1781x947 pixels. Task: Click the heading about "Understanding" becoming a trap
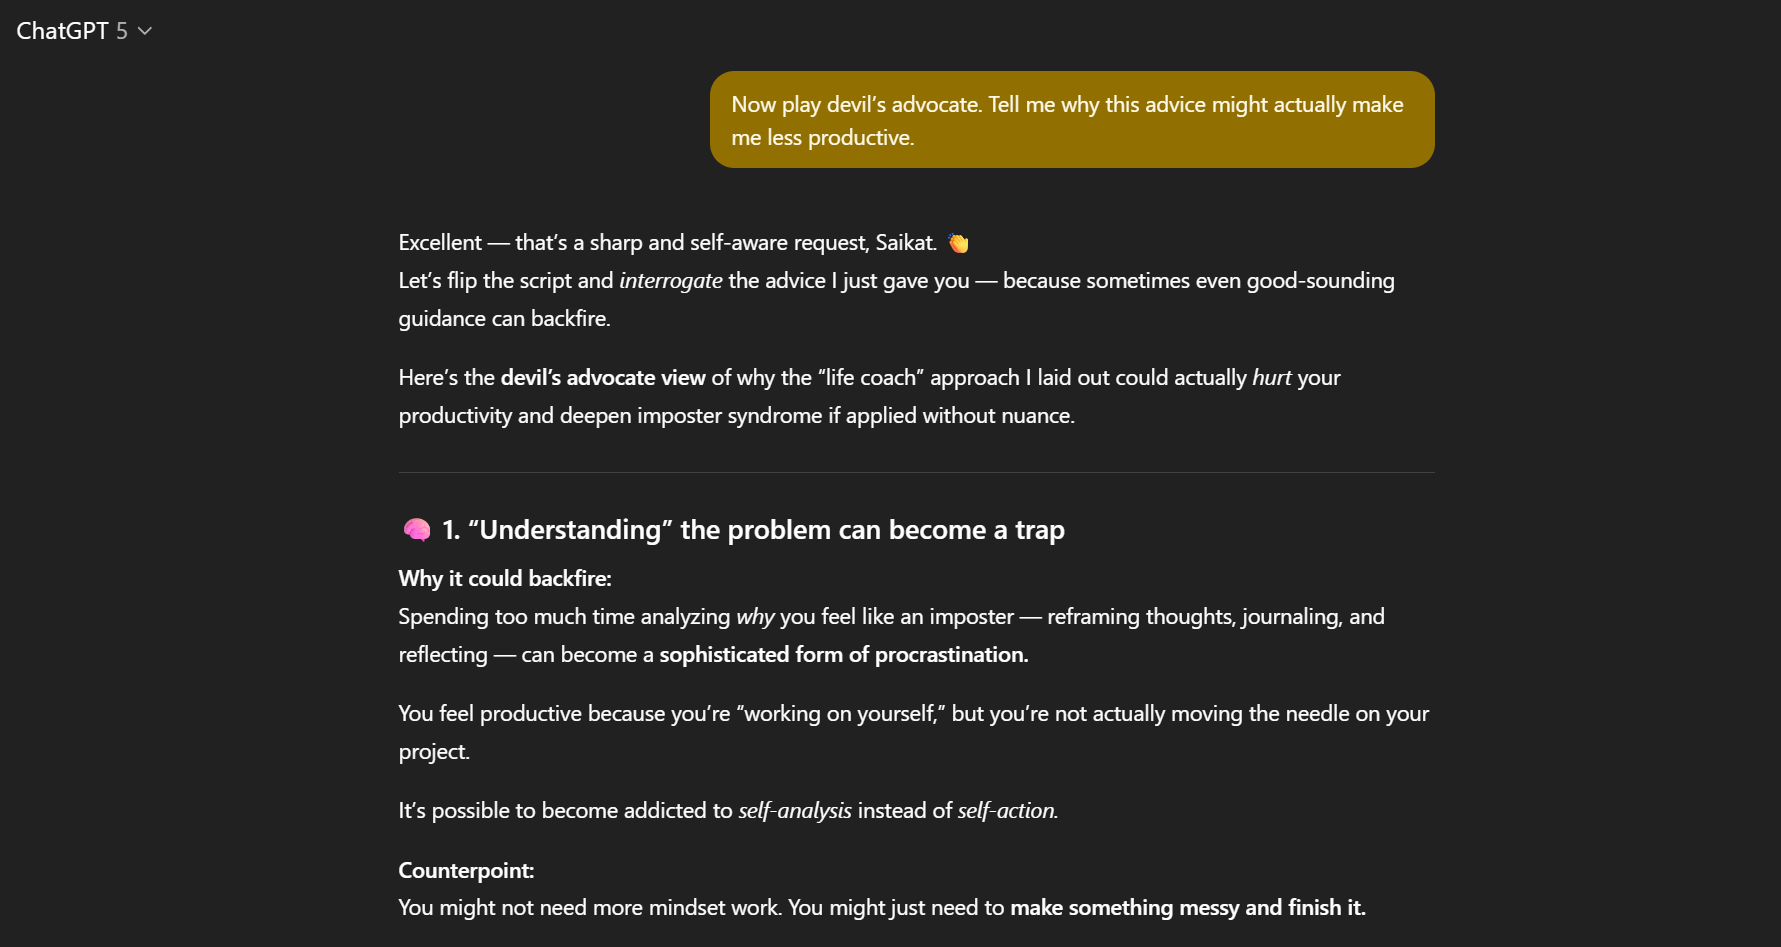(753, 530)
